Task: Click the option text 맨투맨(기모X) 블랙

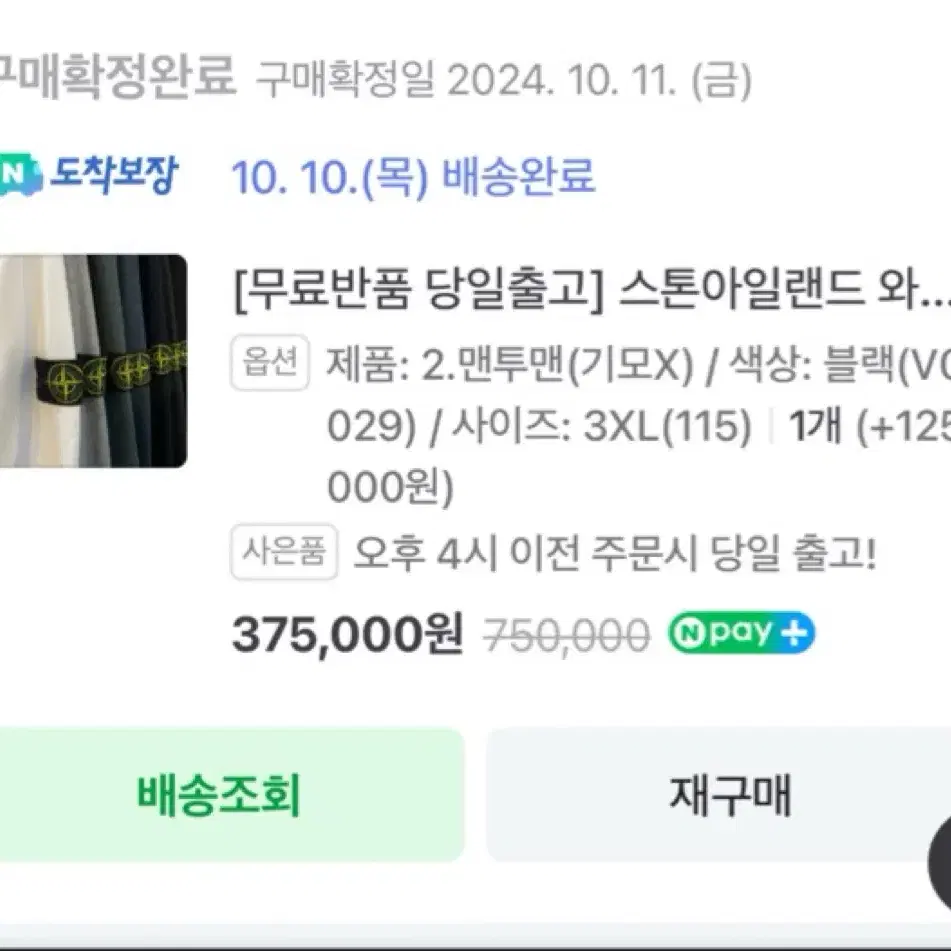Action: (x=638, y=365)
